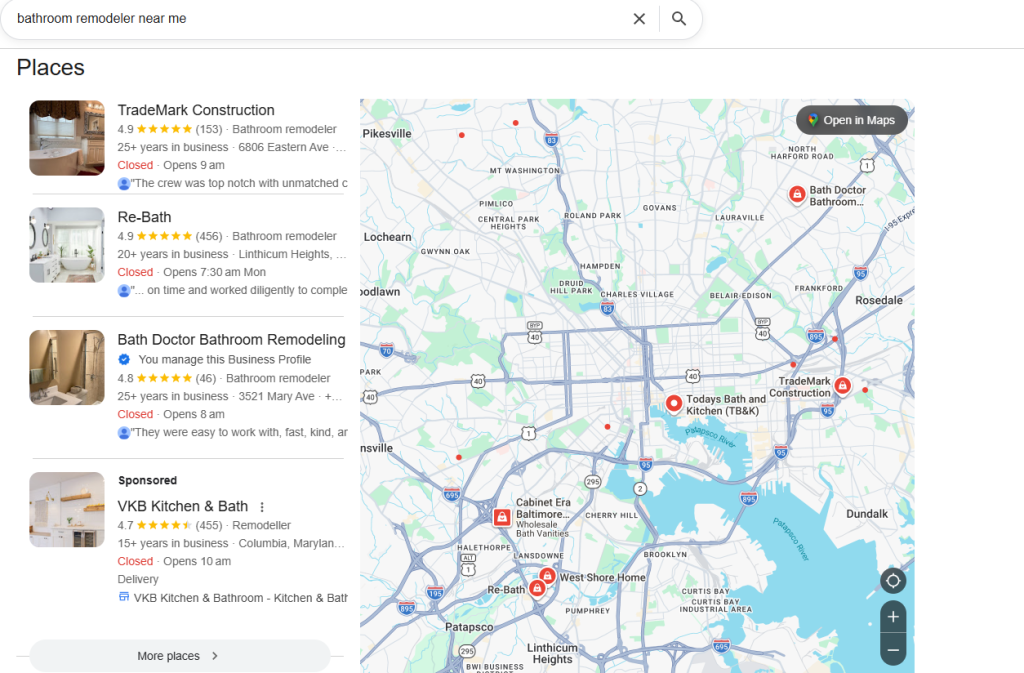Open the VKB Kitchen & Bath listing title

183,507
